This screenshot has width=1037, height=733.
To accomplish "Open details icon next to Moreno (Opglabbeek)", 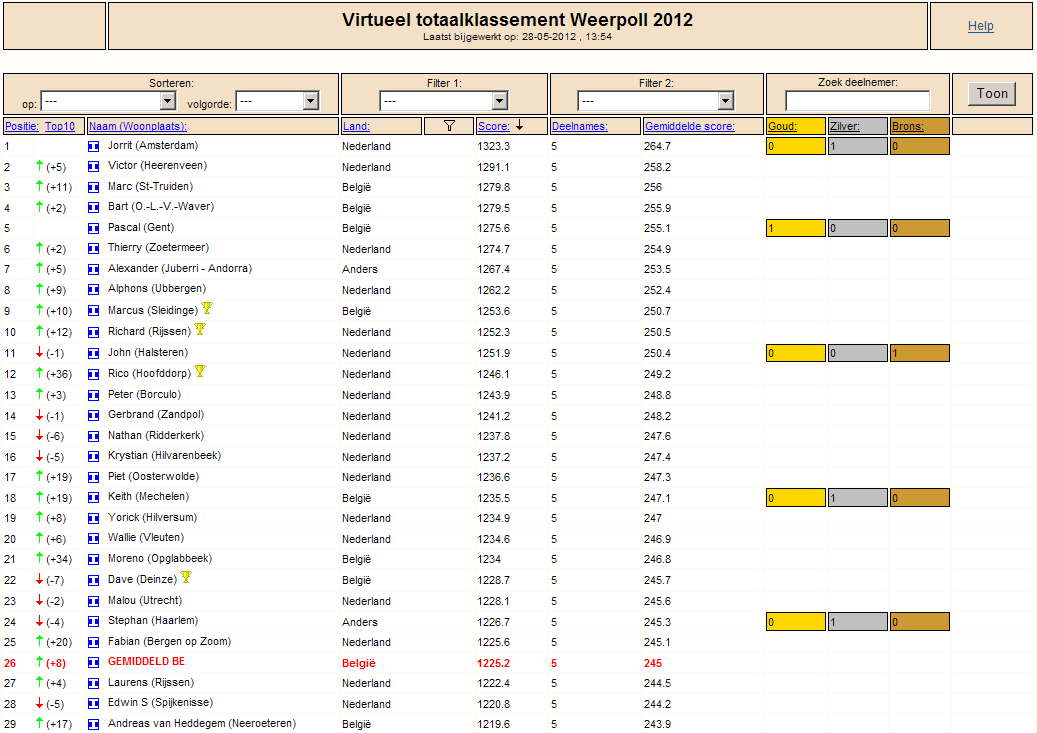I will pos(93,559).
